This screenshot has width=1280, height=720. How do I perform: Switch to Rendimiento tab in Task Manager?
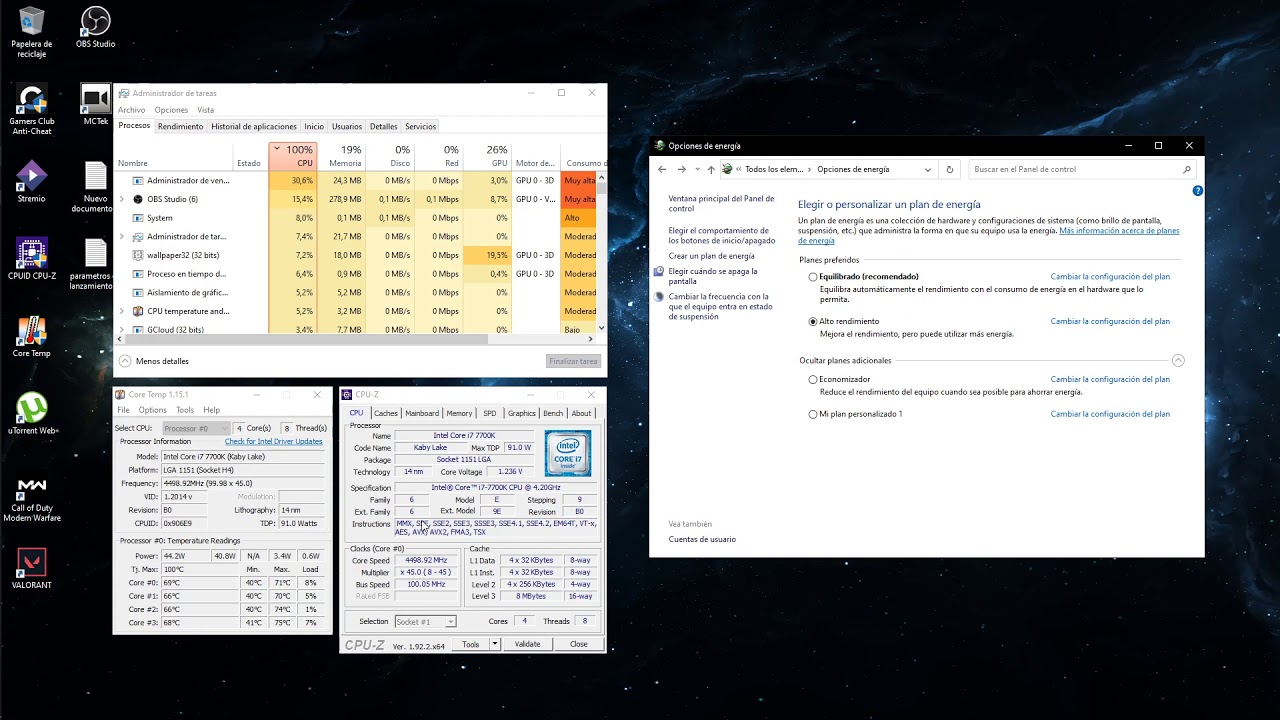click(x=180, y=127)
